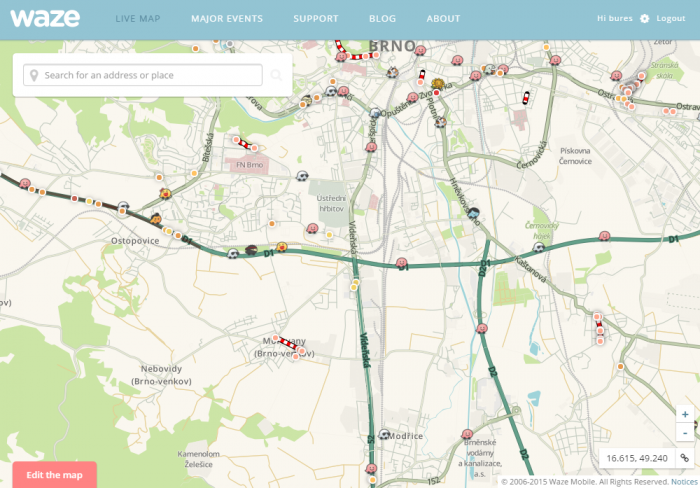This screenshot has height=488, width=700.
Task: Zoom in with the plus button
Action: tap(684, 414)
